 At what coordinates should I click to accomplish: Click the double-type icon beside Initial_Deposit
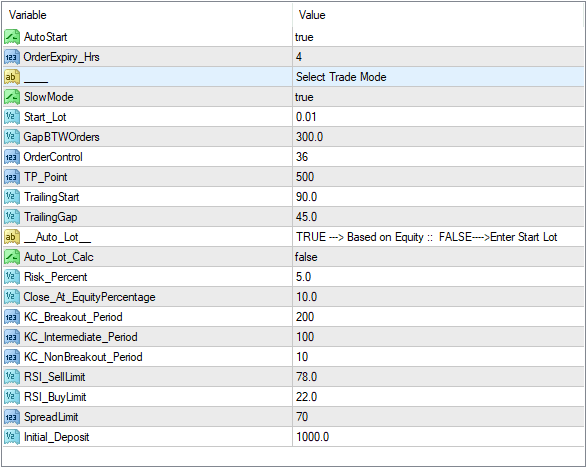coord(12,437)
